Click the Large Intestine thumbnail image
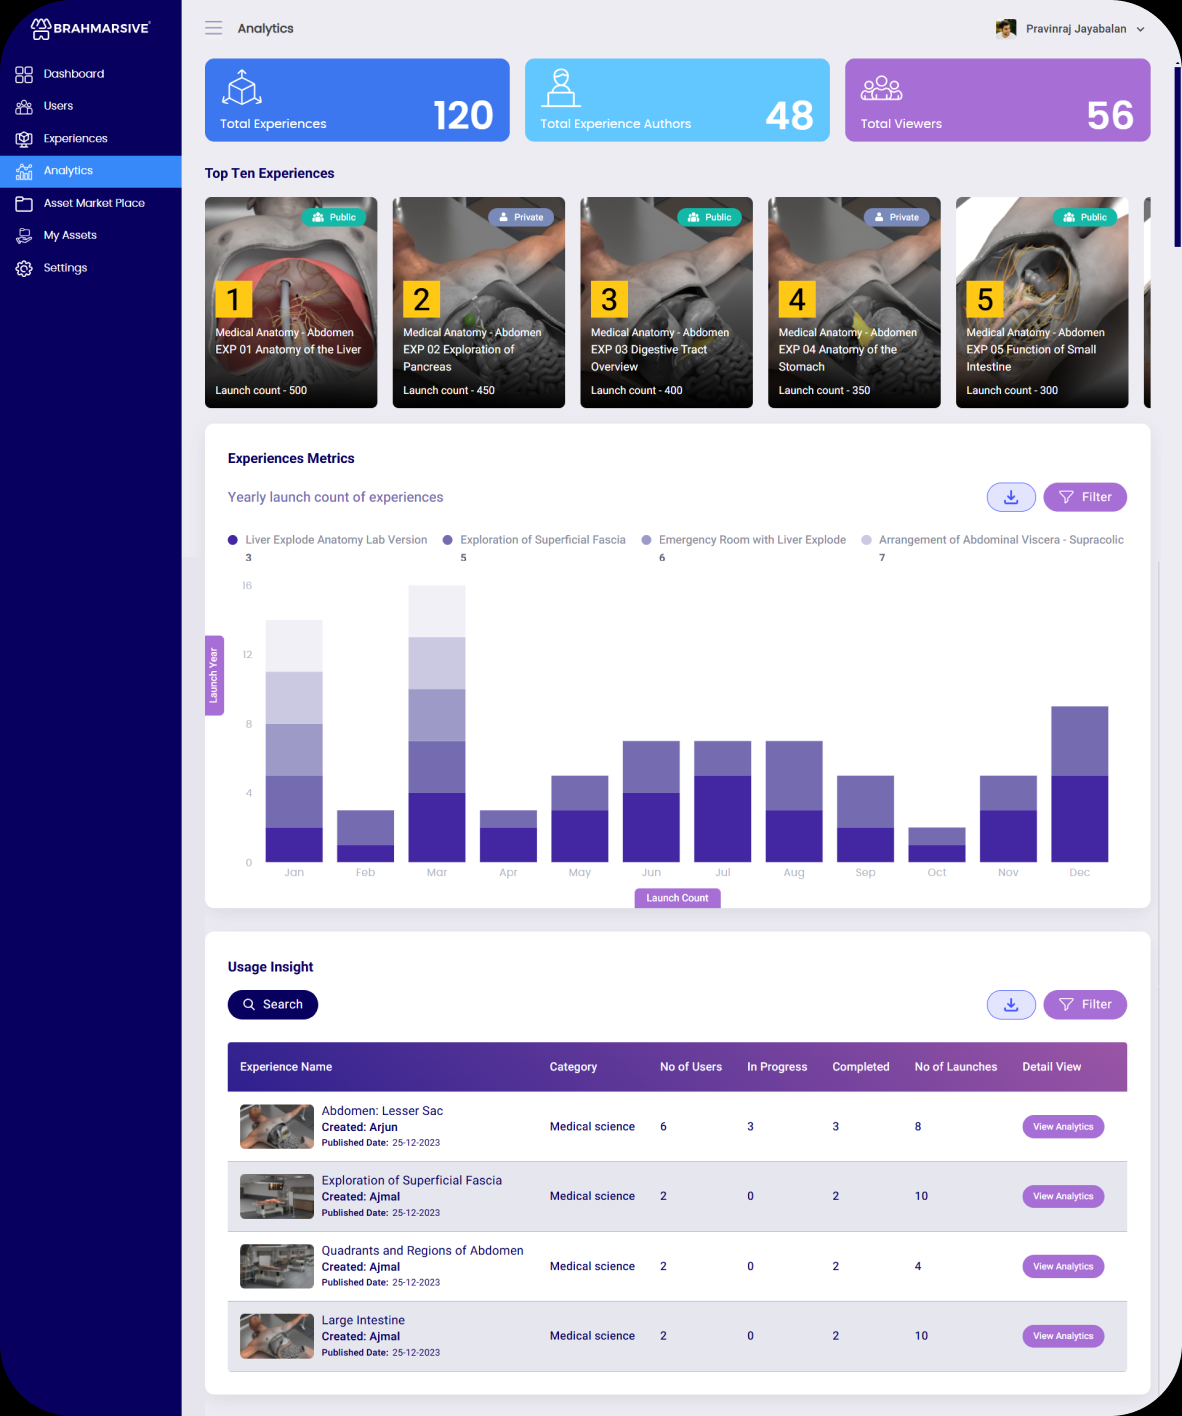 (276, 1336)
